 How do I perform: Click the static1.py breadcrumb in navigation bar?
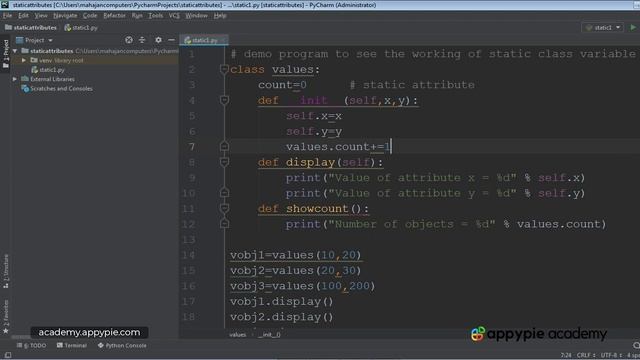click(81, 28)
